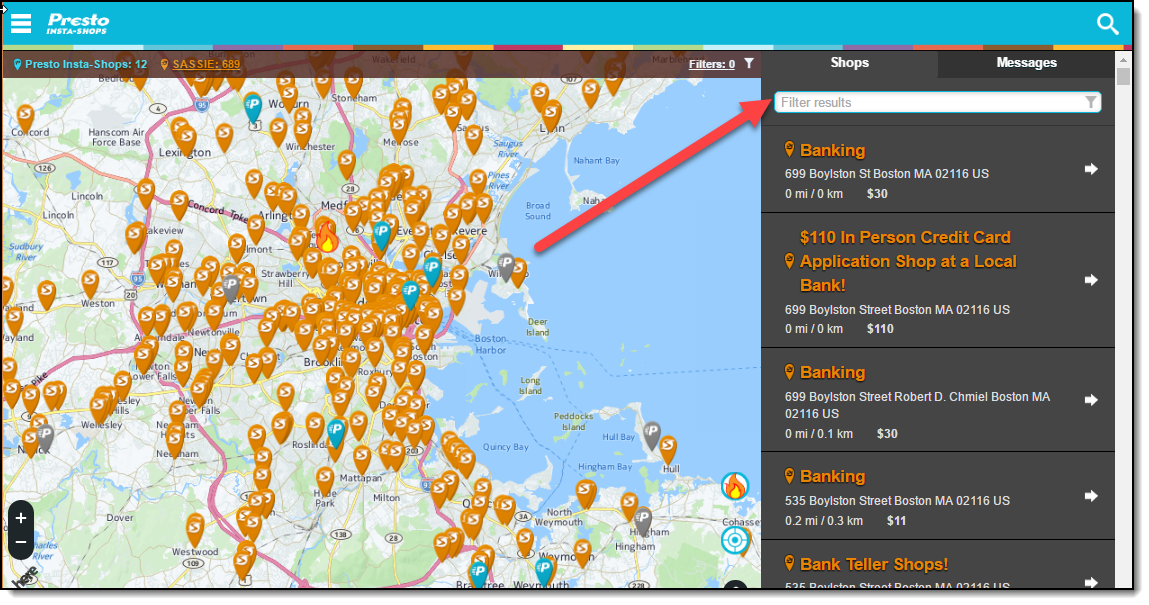Open the hamburger menu

[21, 23]
